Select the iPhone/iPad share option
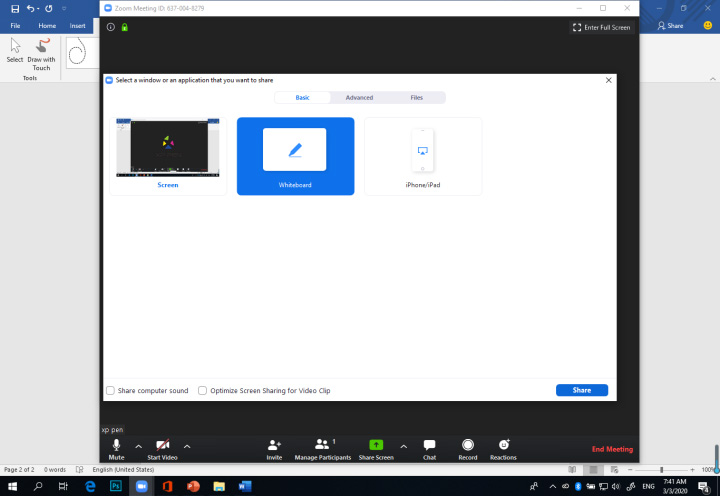 point(423,156)
